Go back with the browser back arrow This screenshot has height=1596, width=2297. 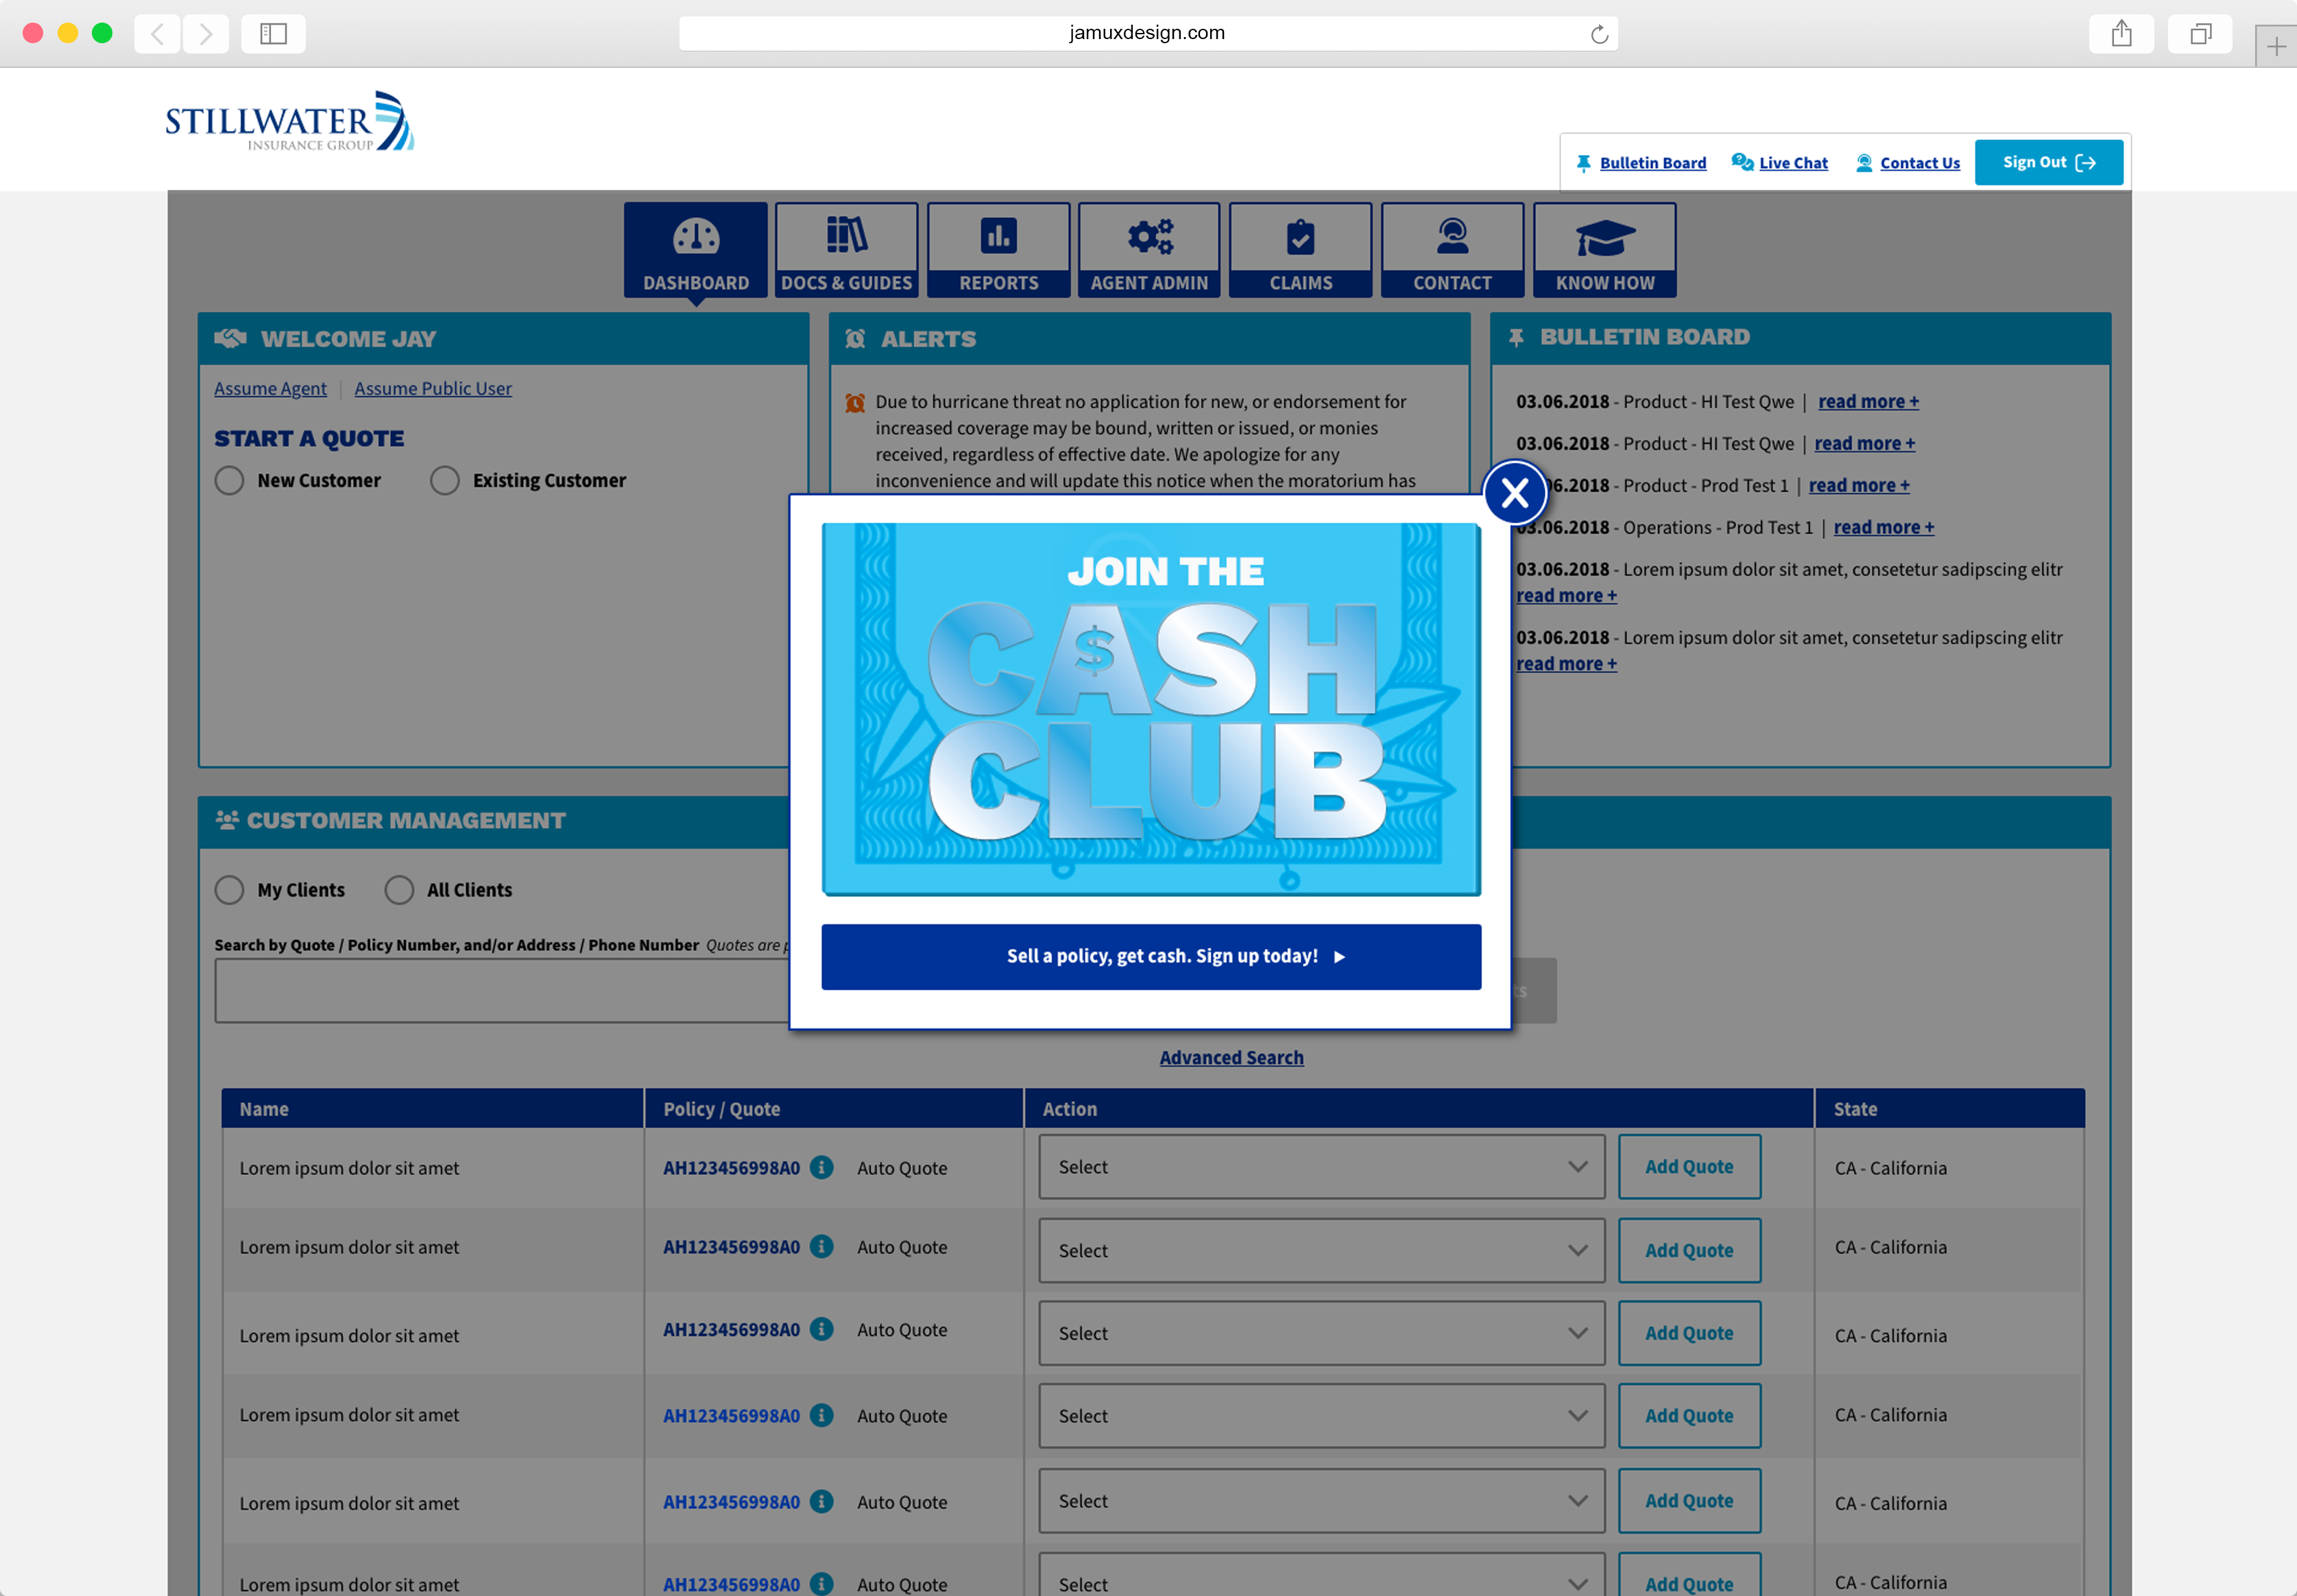click(x=157, y=34)
